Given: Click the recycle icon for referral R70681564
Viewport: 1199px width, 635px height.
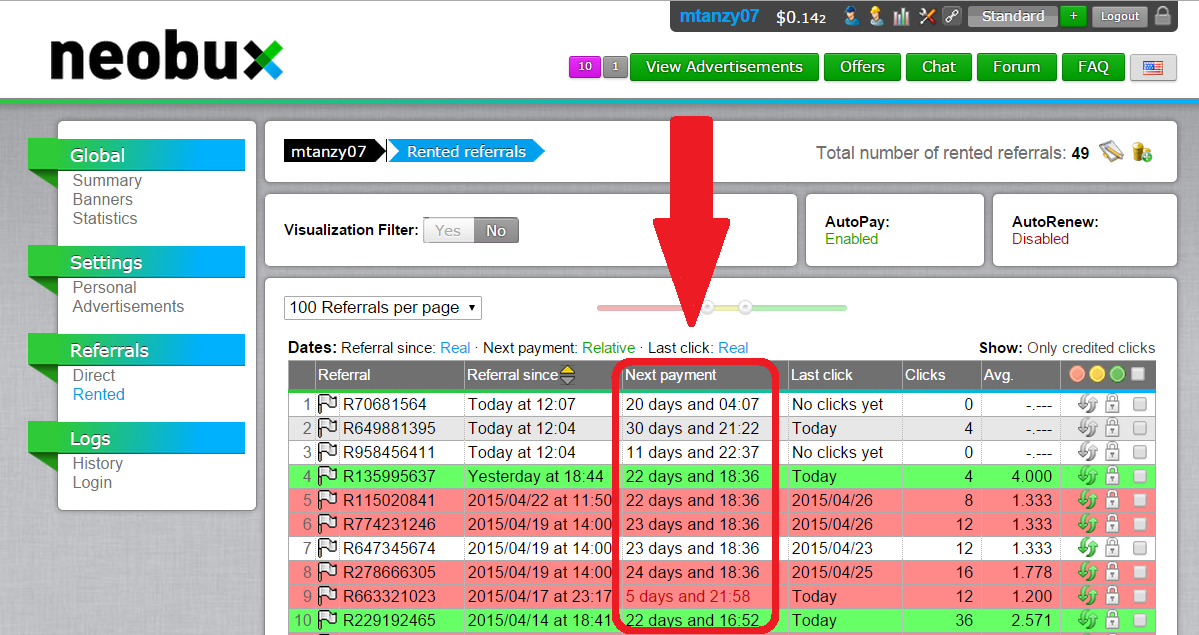Looking at the screenshot, I should click(1087, 404).
